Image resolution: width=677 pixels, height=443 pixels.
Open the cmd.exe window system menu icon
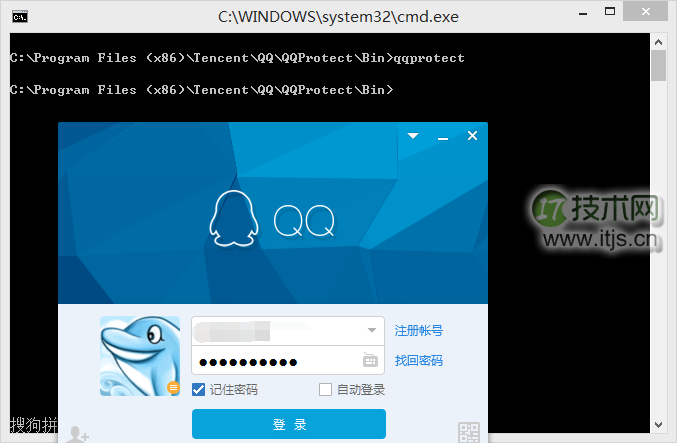[20, 17]
